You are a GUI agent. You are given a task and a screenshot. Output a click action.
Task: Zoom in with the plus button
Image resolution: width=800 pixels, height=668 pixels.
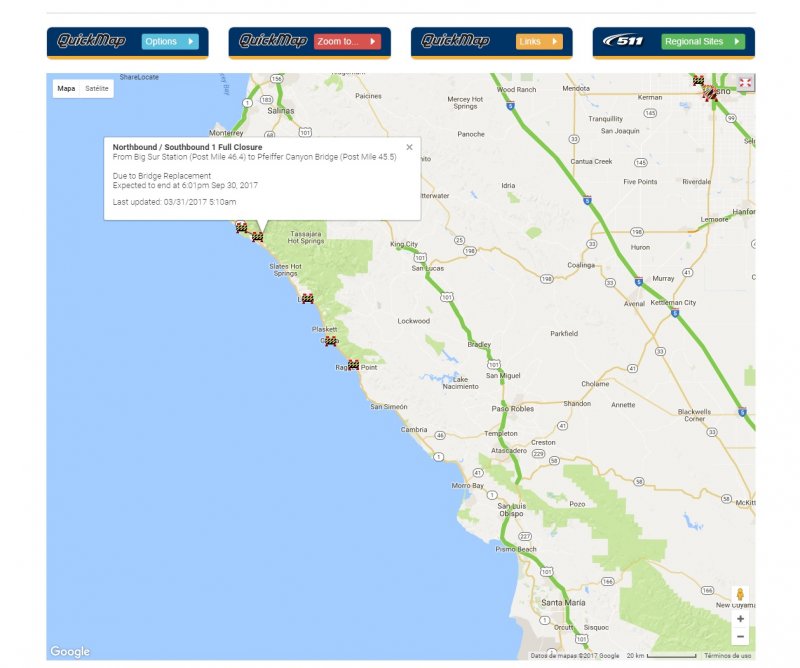point(740,619)
